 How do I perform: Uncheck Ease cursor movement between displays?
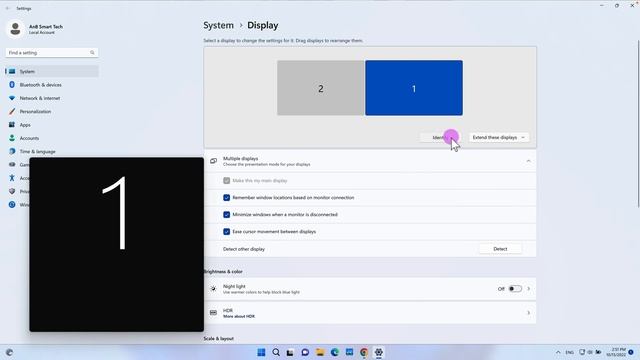[227, 232]
